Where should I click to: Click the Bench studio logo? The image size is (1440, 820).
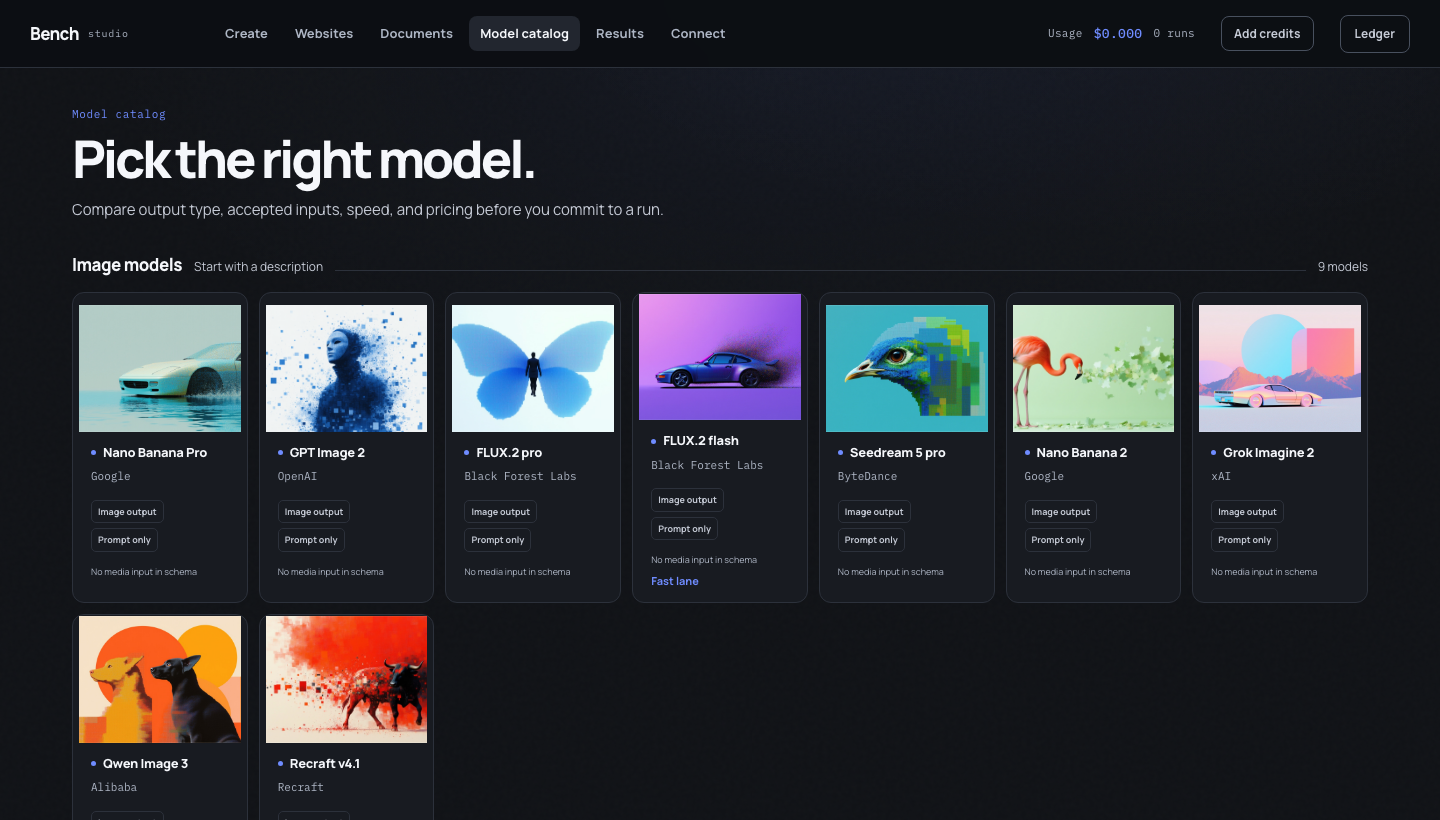tap(79, 34)
